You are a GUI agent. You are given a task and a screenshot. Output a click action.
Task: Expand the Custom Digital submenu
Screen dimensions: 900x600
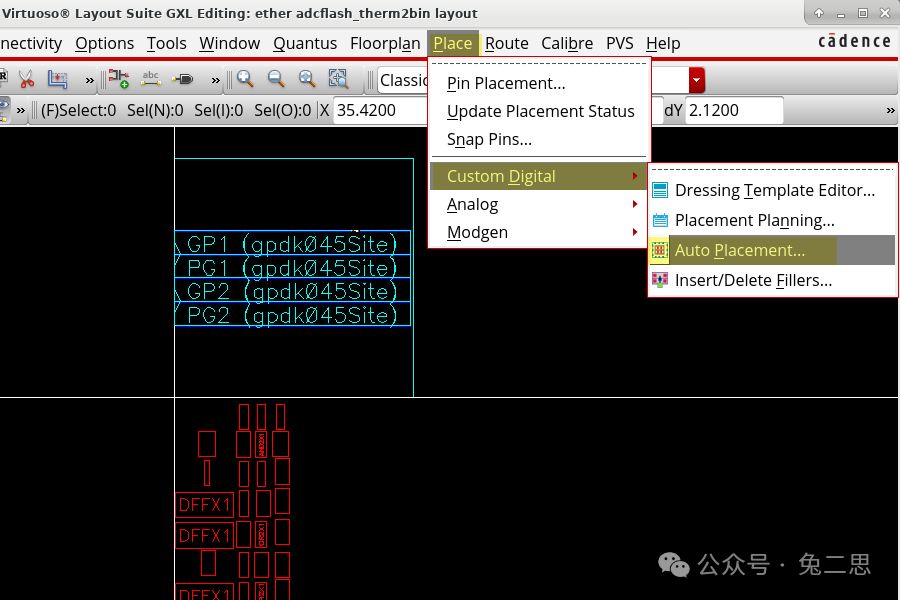pos(539,176)
